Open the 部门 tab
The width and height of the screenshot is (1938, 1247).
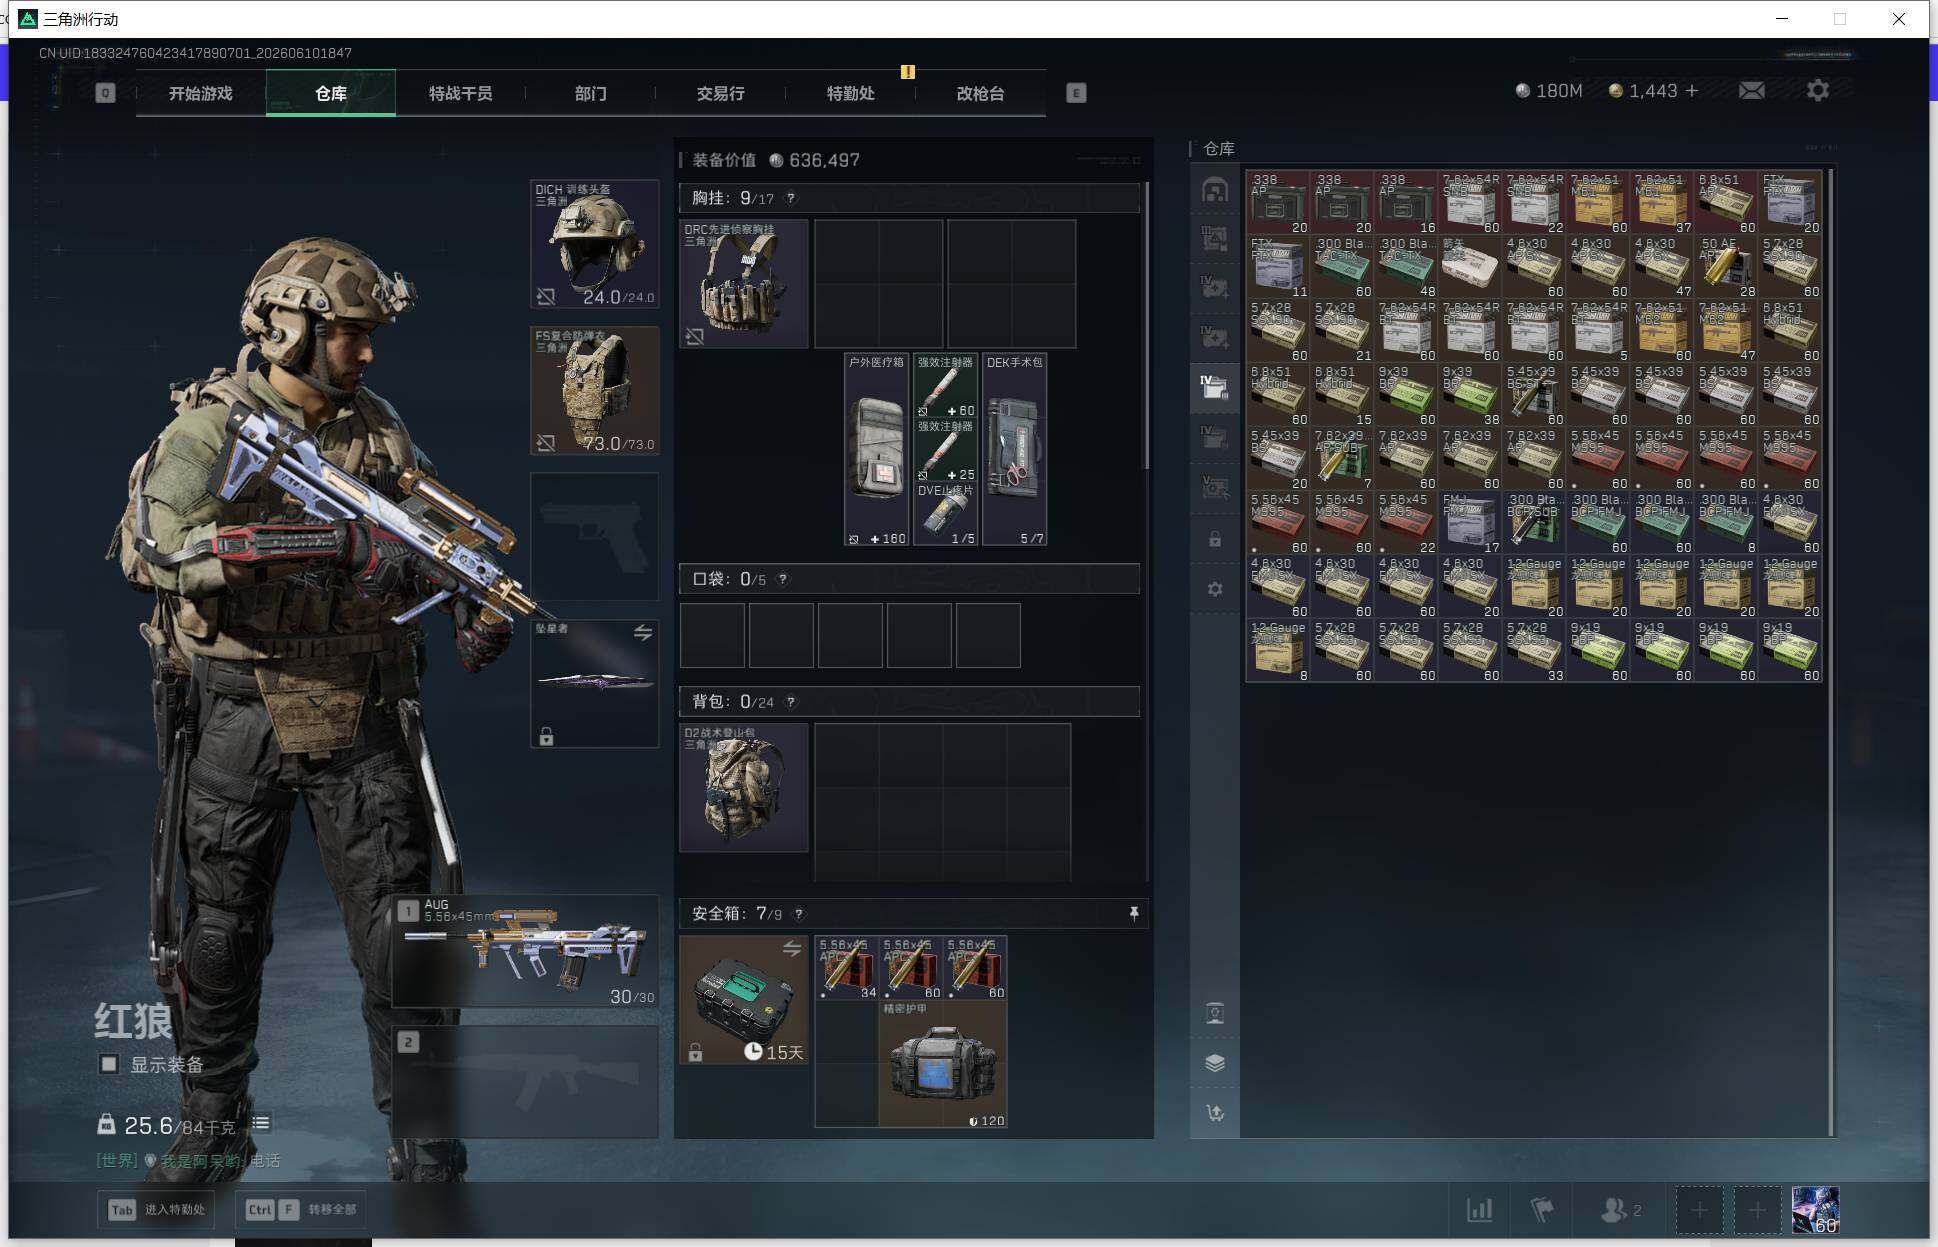coord(590,93)
